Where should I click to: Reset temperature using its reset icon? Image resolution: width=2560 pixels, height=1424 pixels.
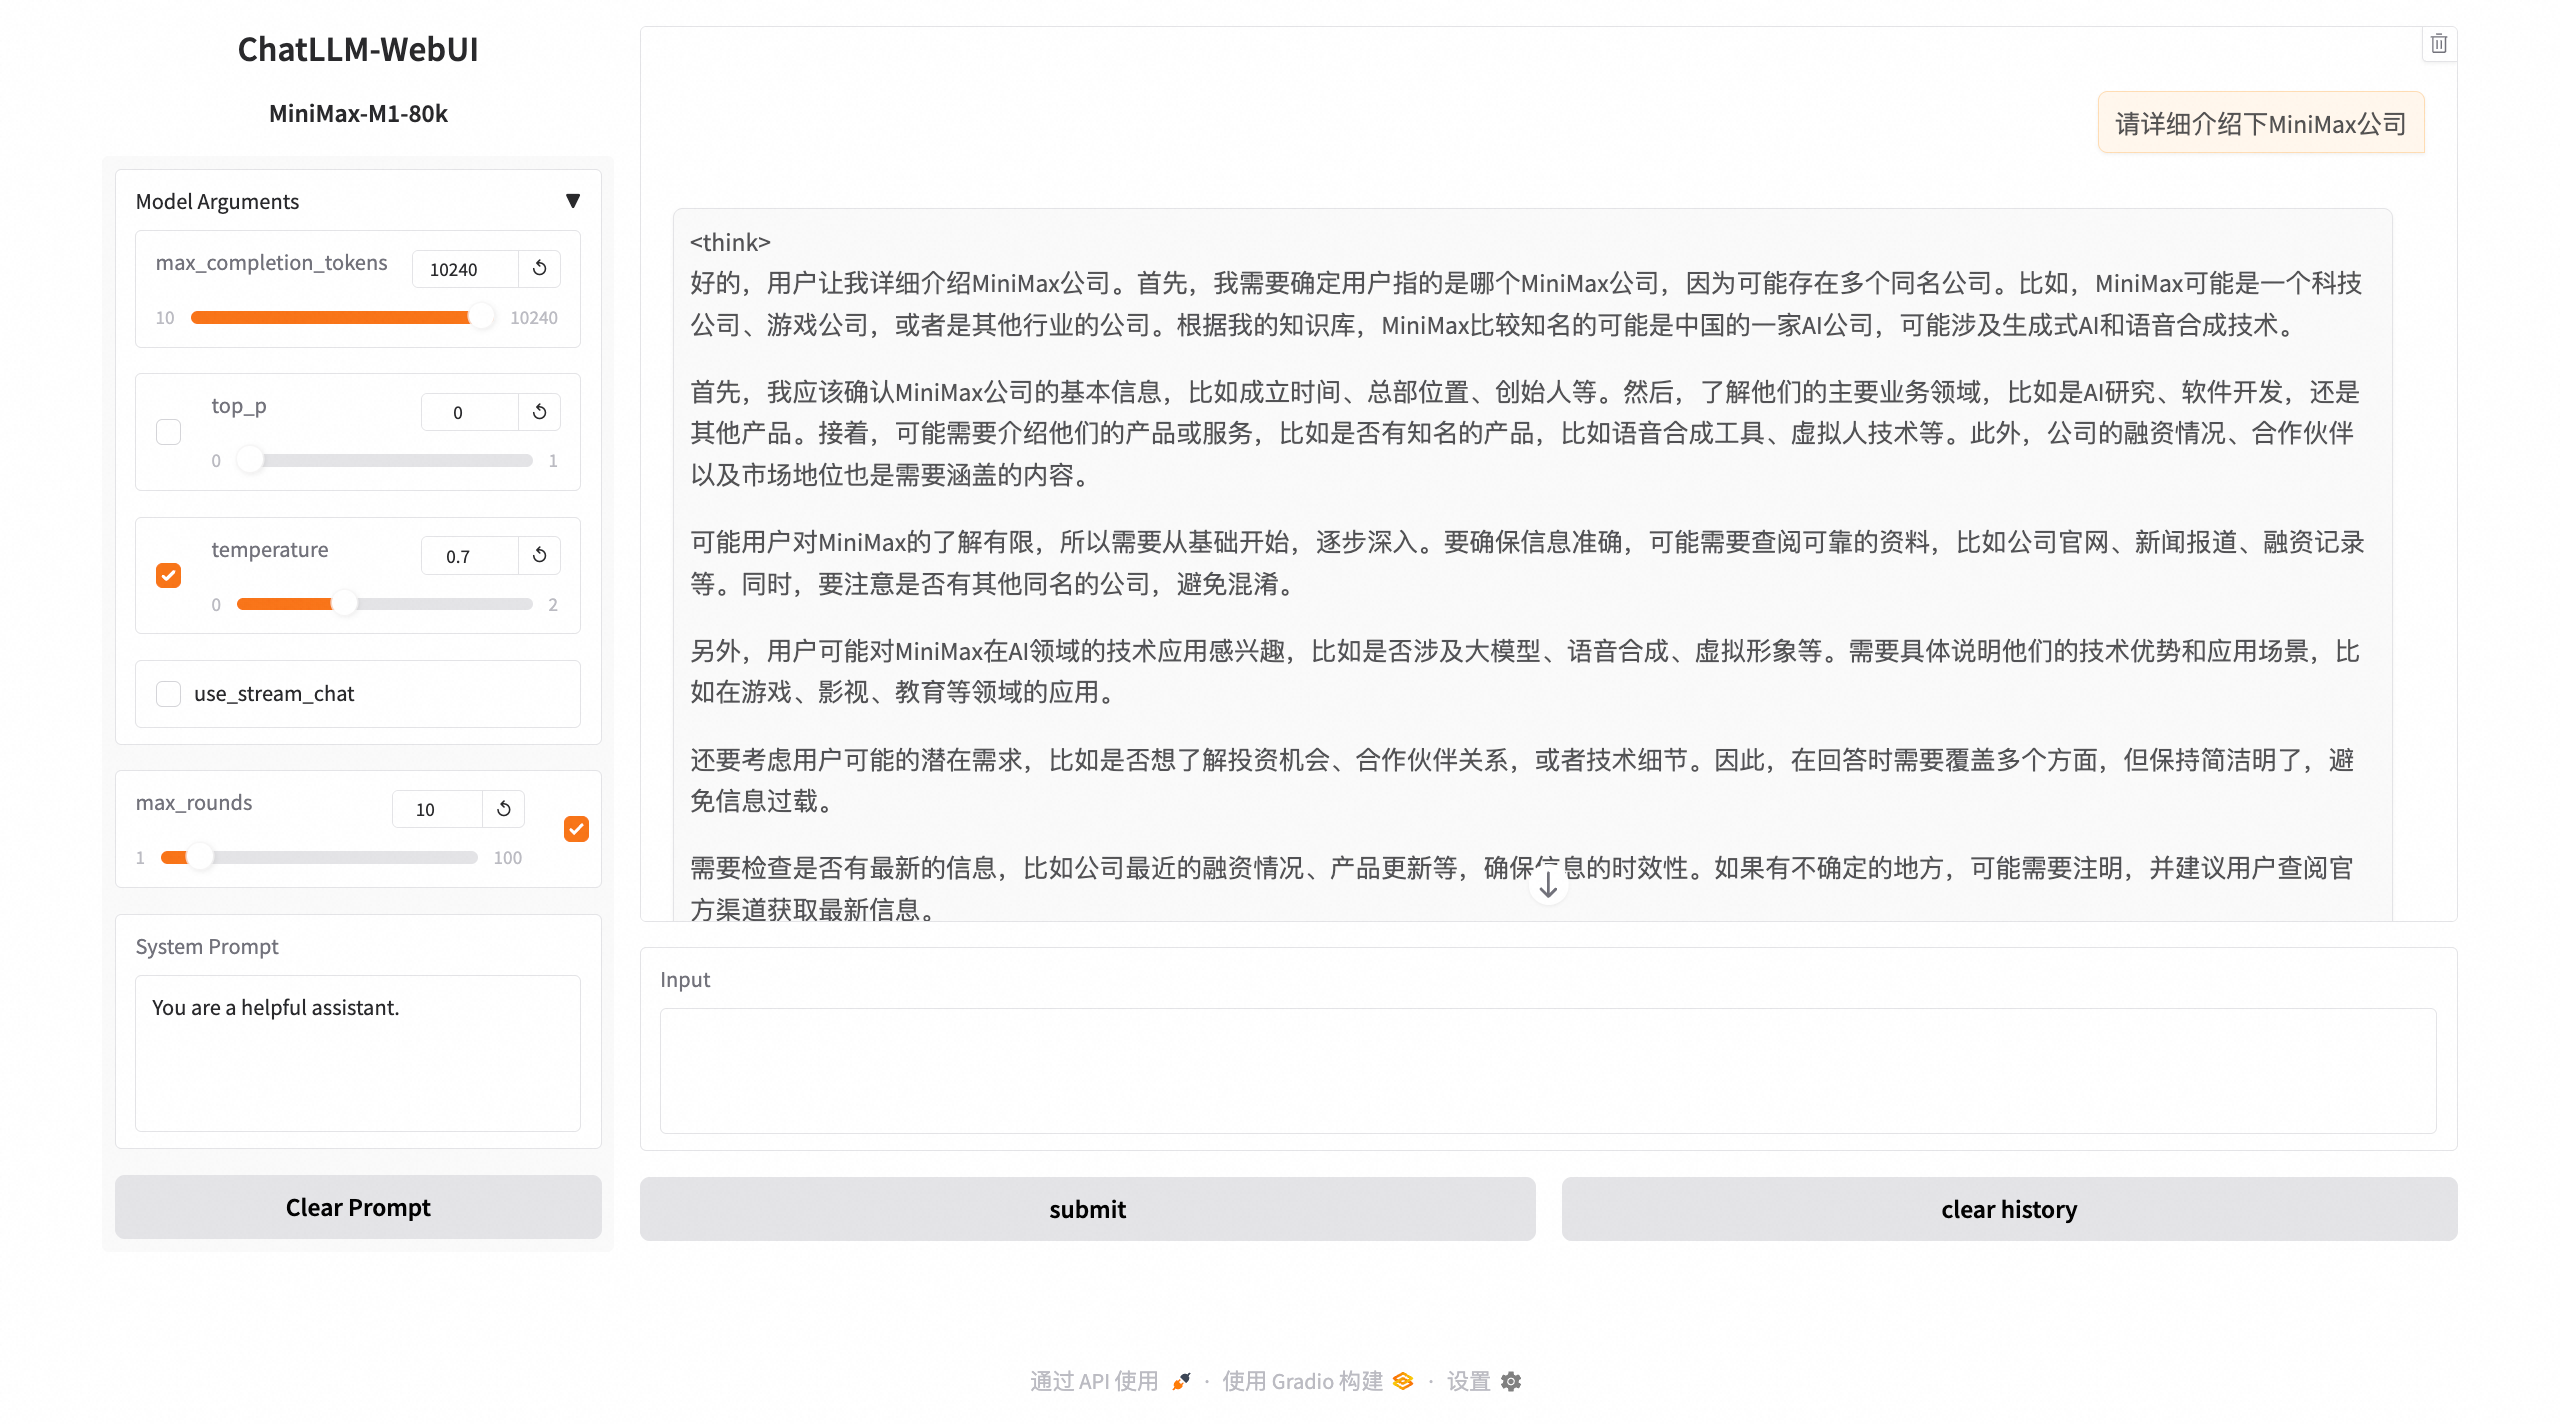click(539, 554)
